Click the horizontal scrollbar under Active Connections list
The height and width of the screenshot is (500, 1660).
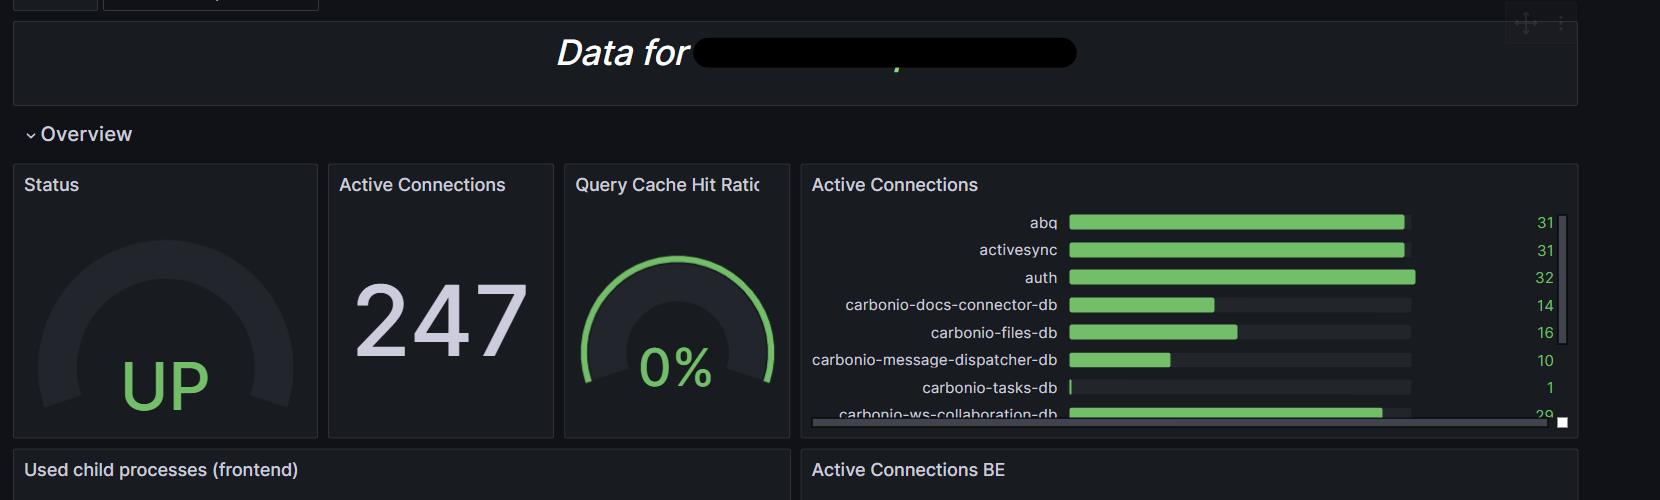pyautogui.click(x=1180, y=423)
